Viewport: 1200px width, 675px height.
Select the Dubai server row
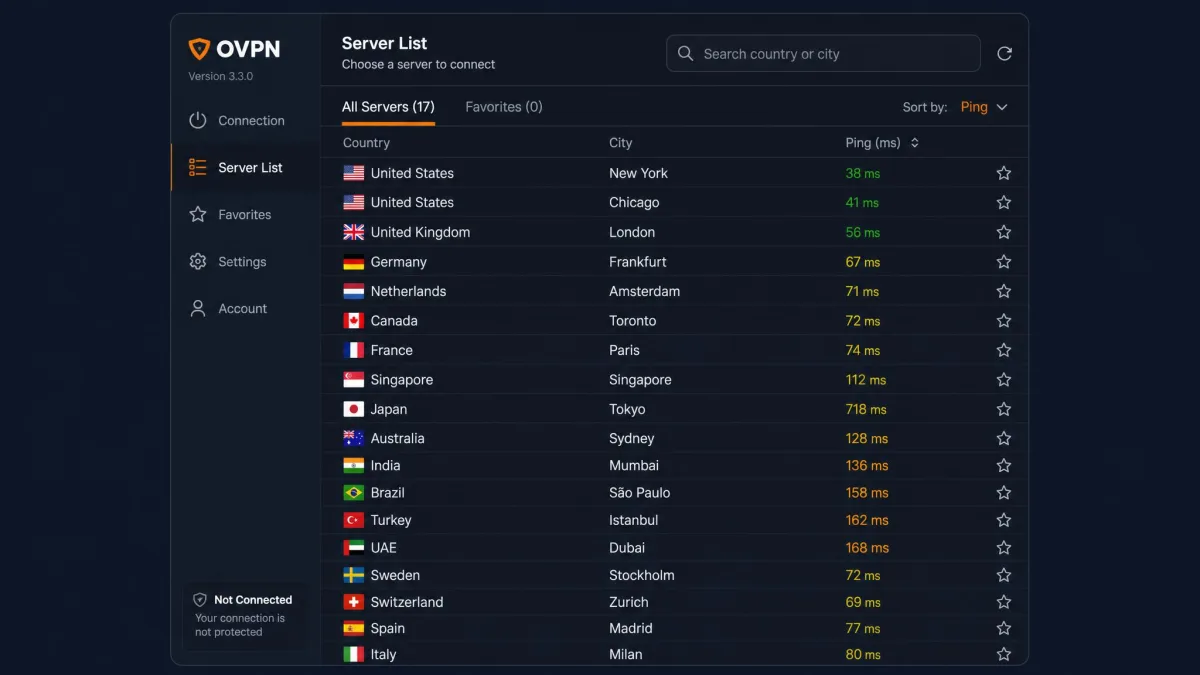click(674, 548)
